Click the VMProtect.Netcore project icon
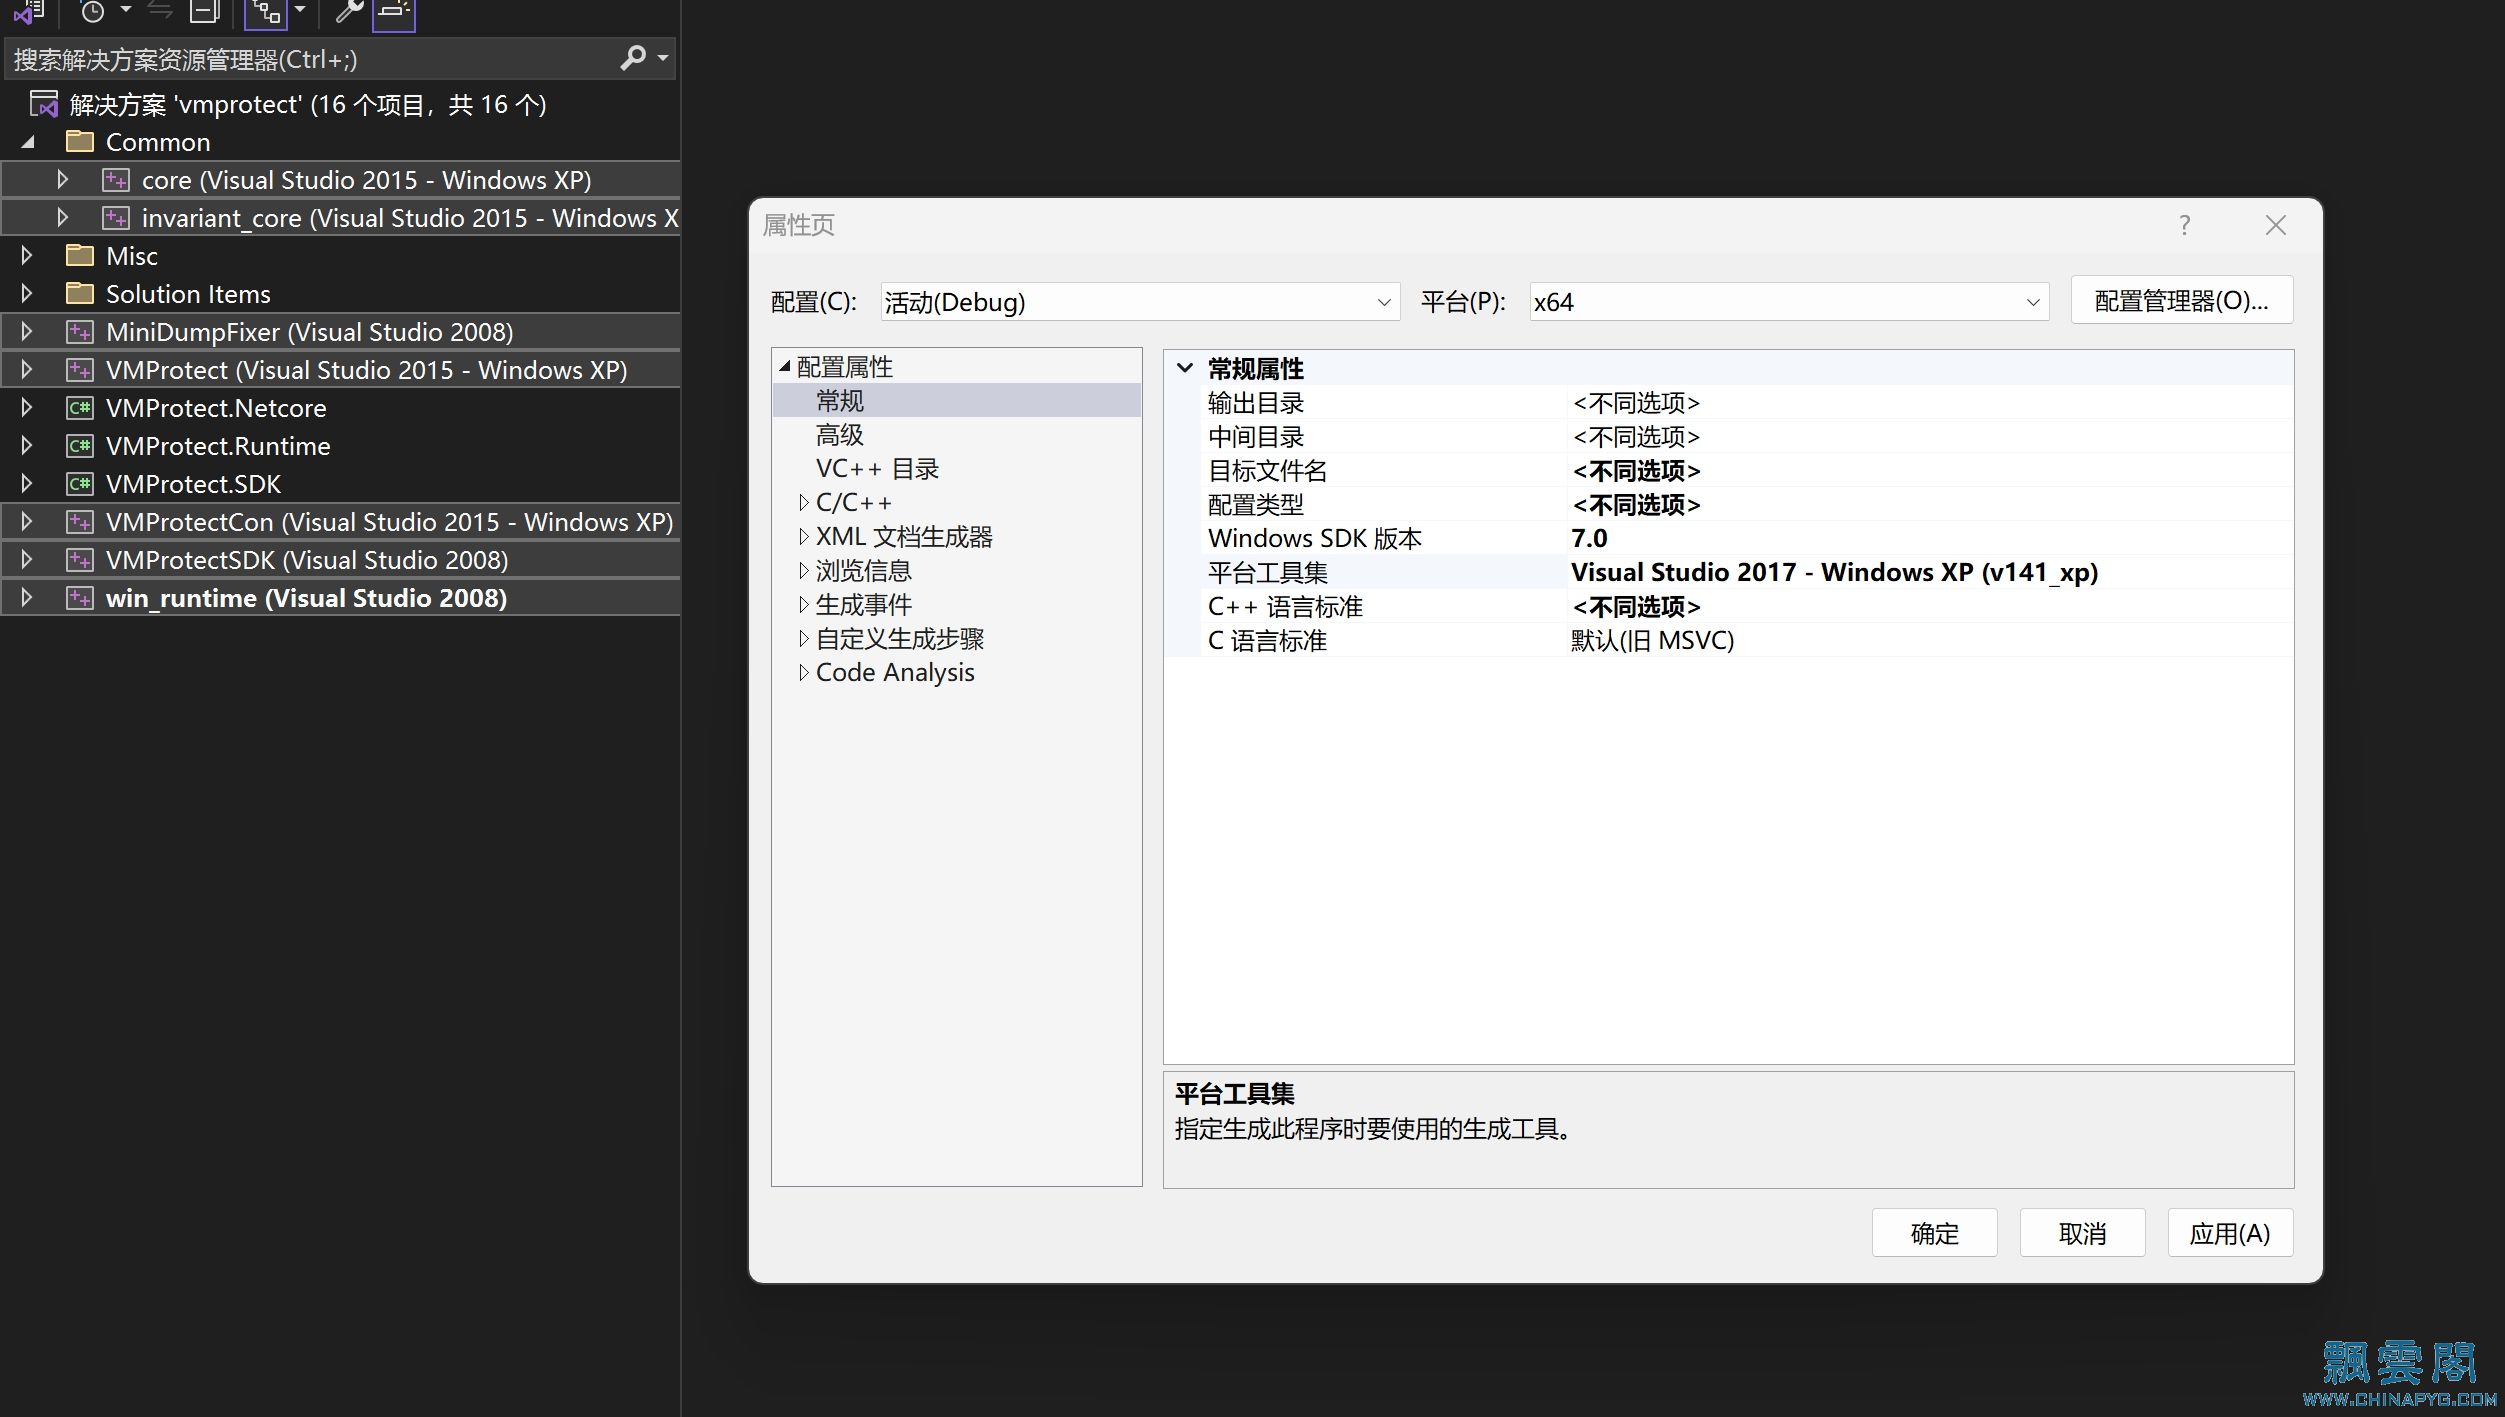 point(79,408)
